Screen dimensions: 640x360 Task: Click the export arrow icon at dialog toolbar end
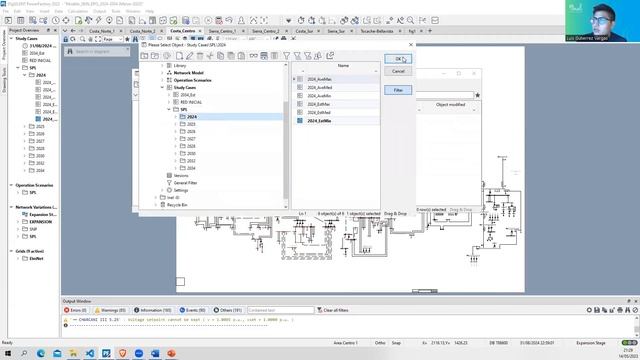point(330,56)
